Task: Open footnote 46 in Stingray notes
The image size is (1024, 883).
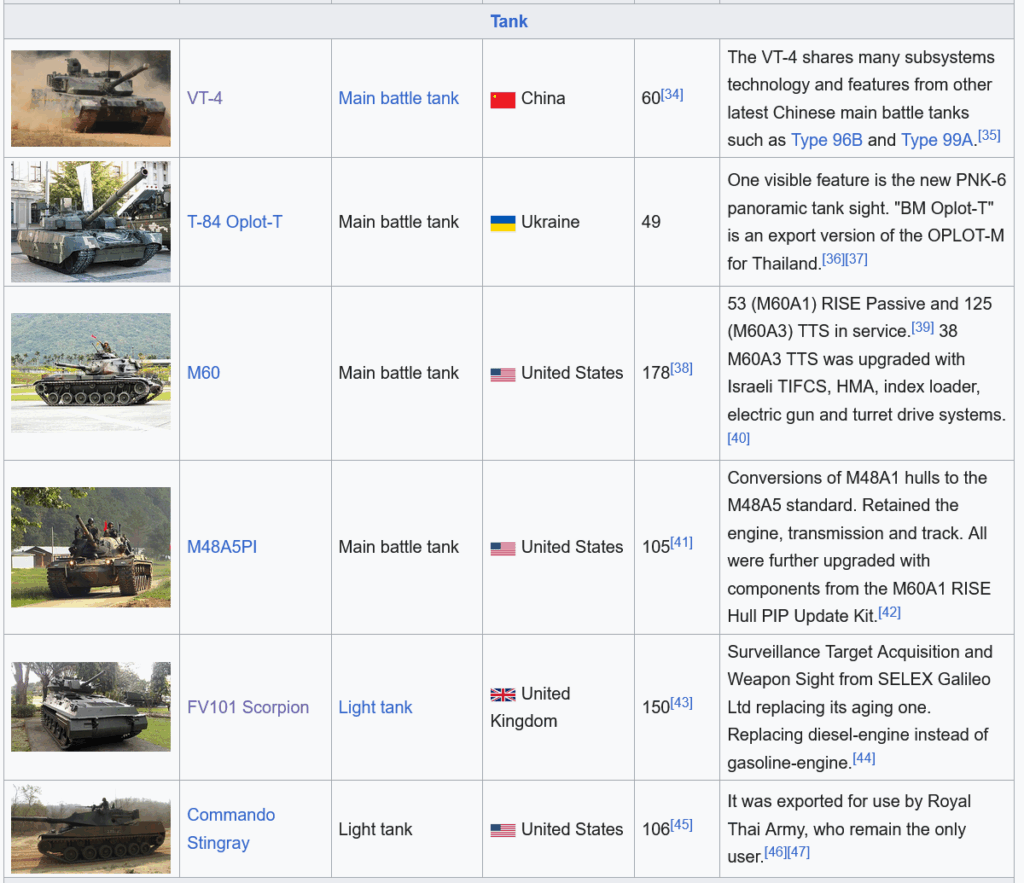Action: click(775, 852)
